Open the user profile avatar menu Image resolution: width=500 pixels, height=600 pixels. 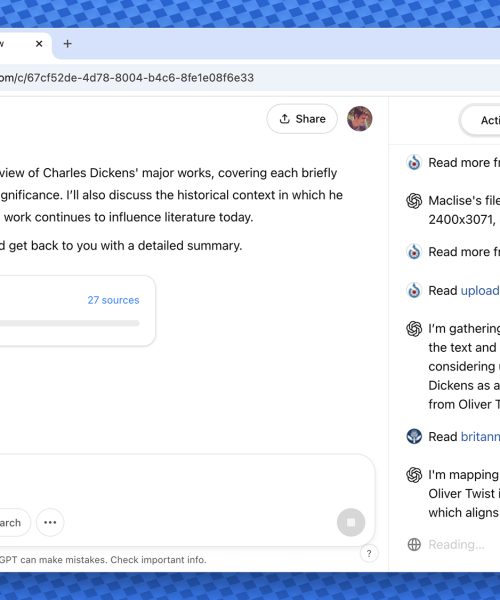coord(360,119)
